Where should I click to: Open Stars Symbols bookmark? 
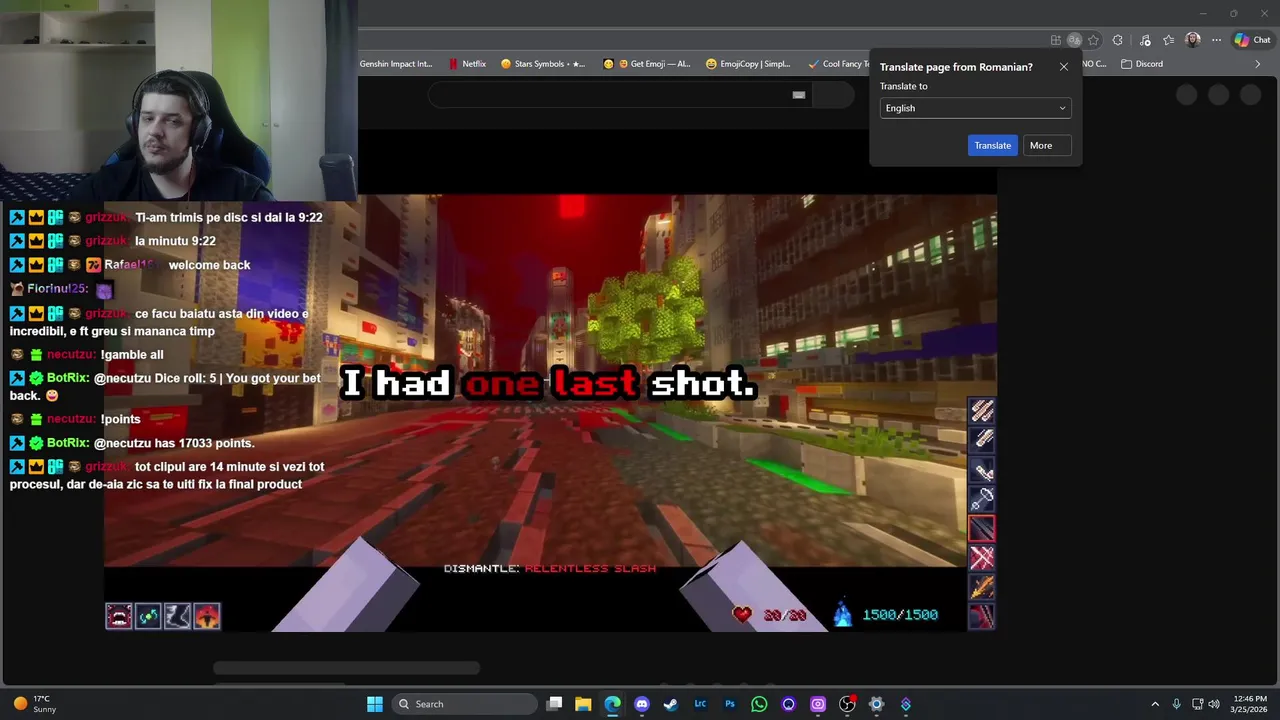(x=543, y=64)
